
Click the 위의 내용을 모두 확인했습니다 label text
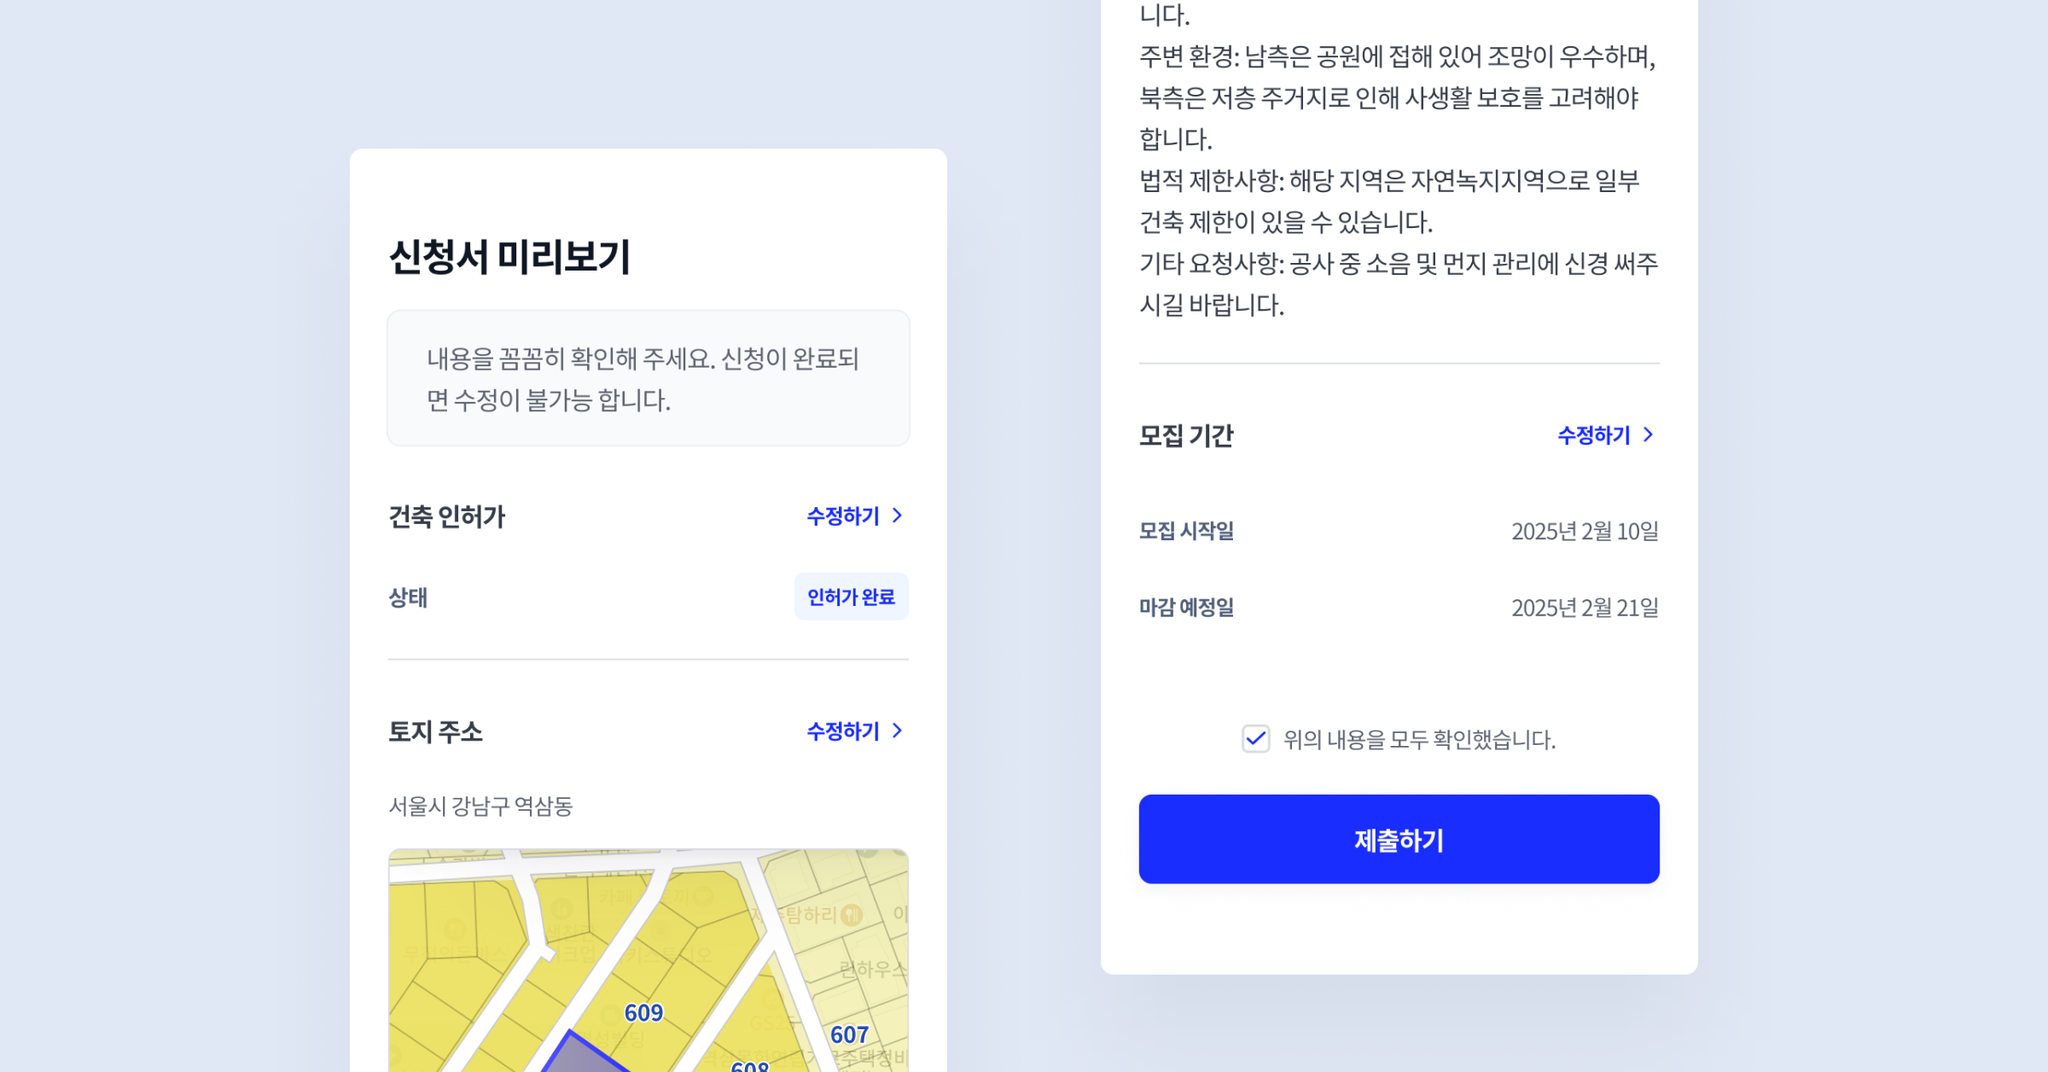point(1419,739)
